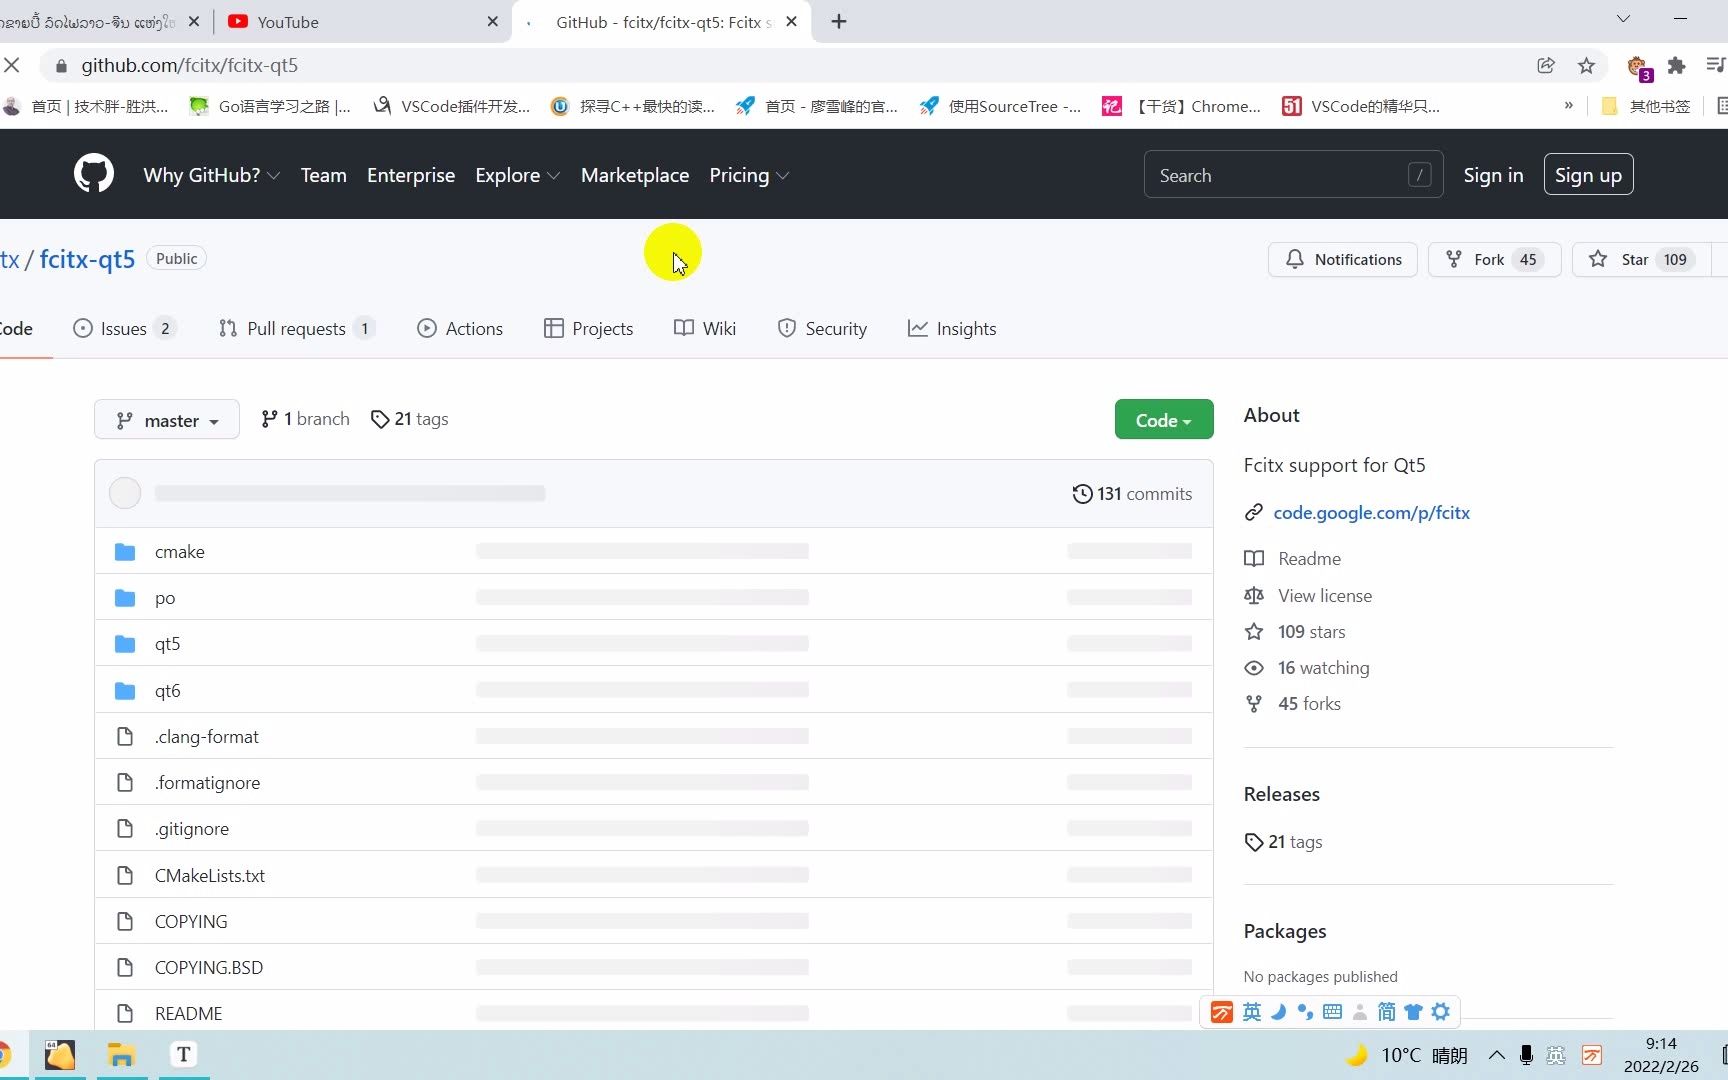
Task: Click the Notifications bell button
Action: point(1343,259)
